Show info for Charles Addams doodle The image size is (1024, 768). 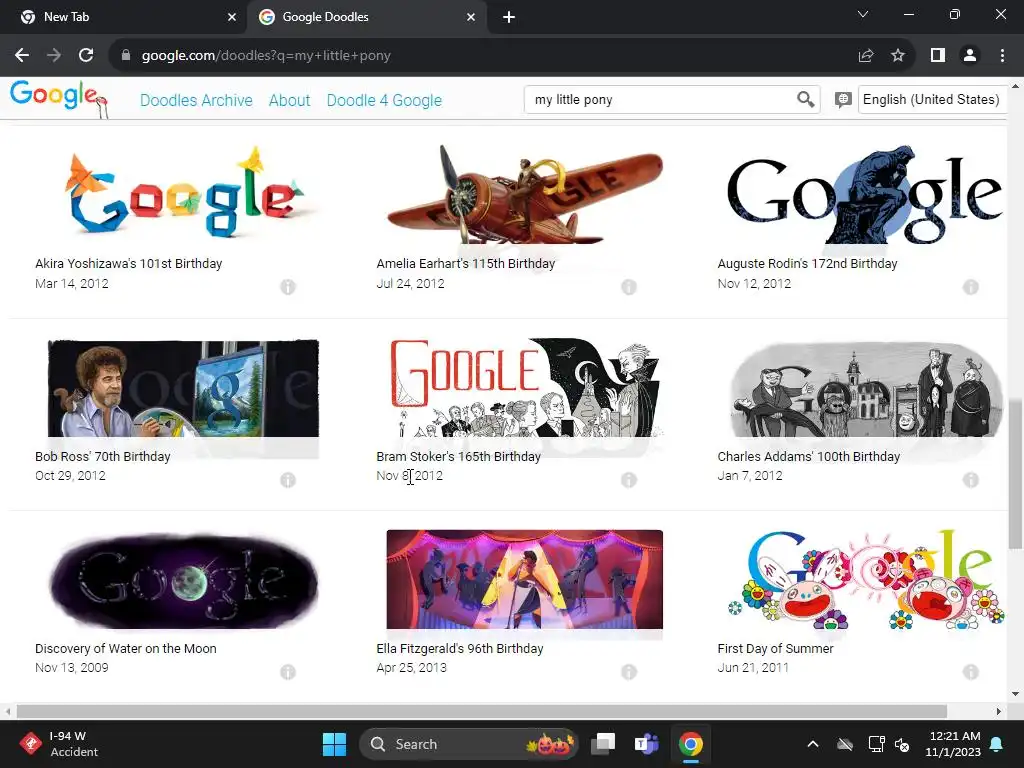[x=970, y=480]
